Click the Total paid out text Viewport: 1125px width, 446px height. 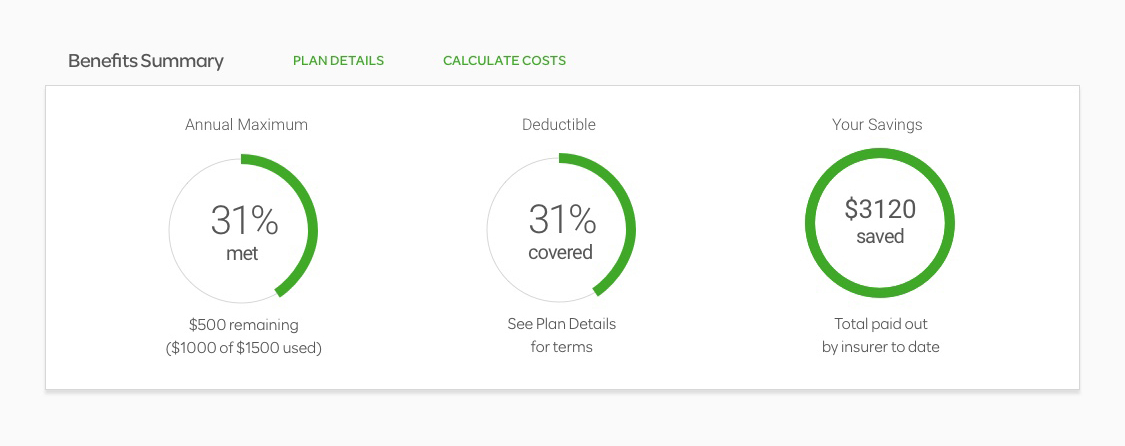pos(881,324)
